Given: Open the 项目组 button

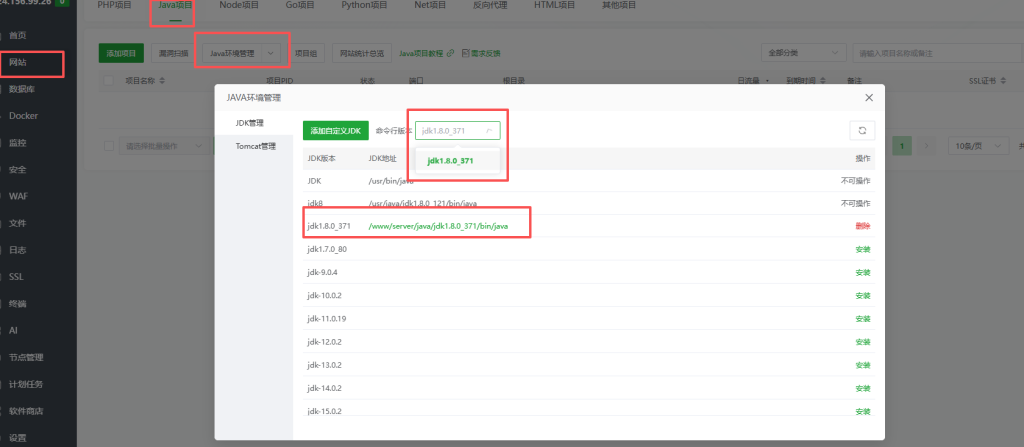Looking at the screenshot, I should click(306, 54).
